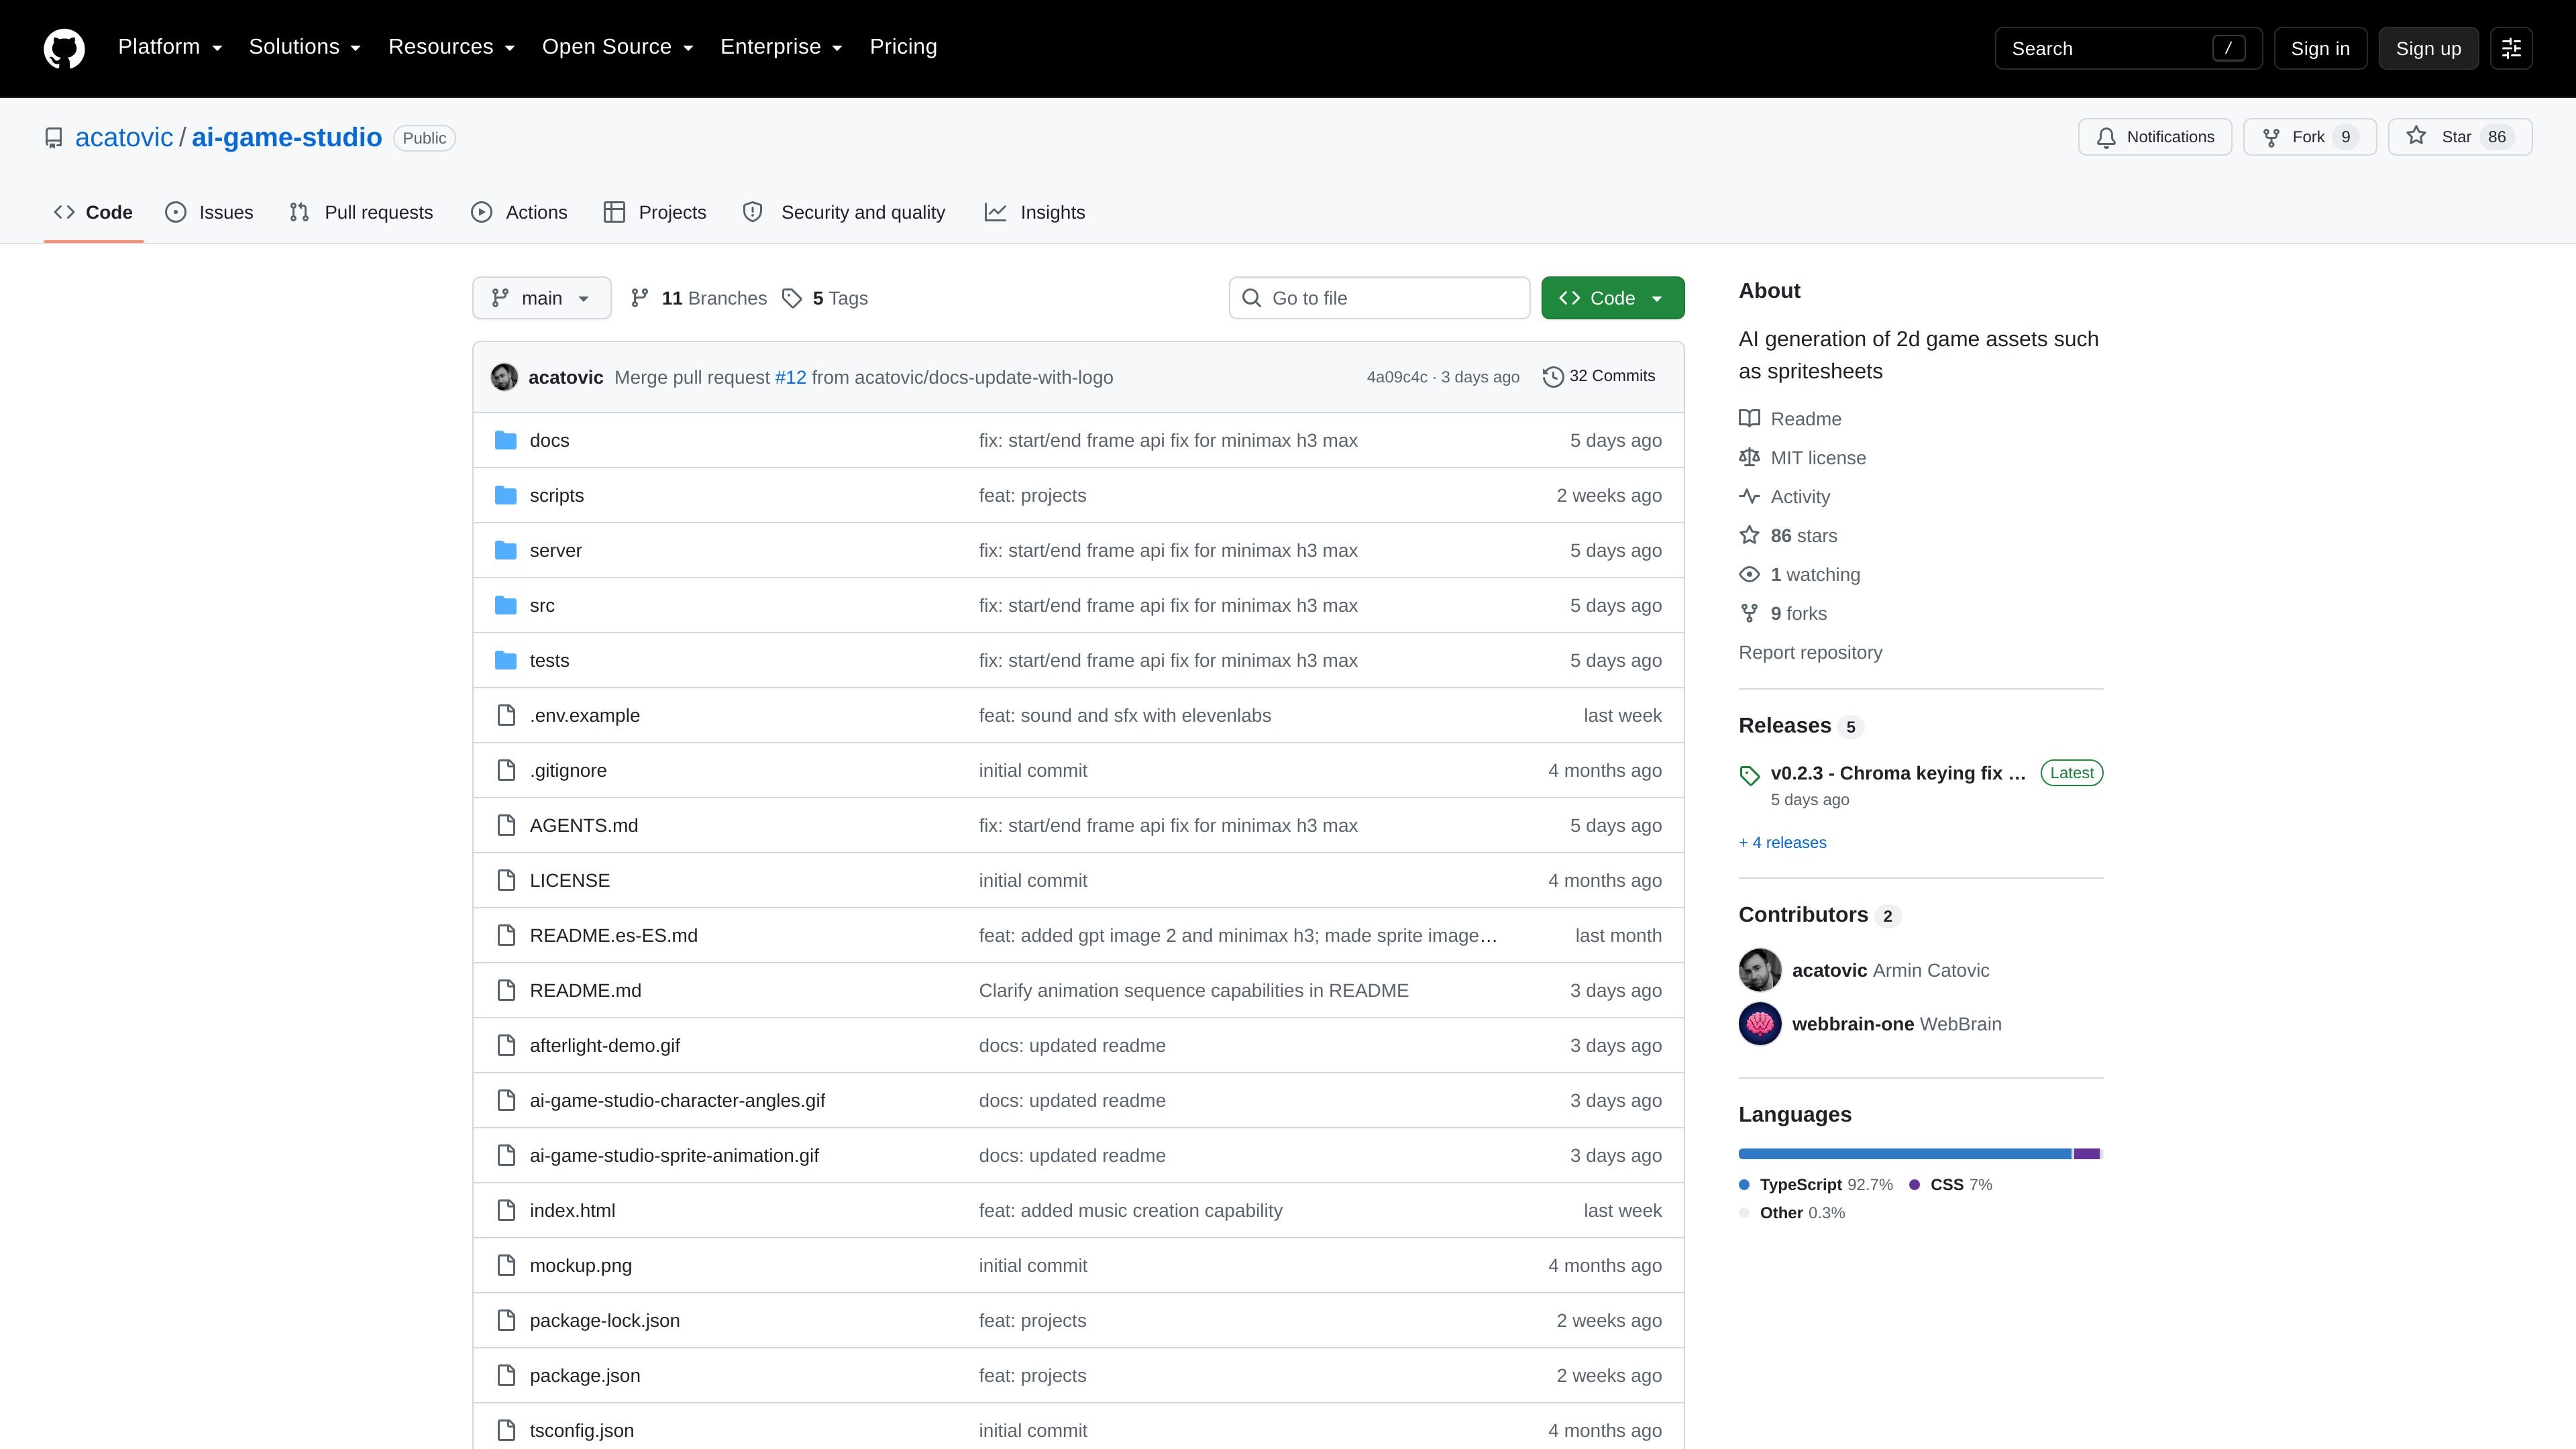The height and width of the screenshot is (1449, 2576).
Task: Click the Search field in header
Action: pyautogui.click(x=2128, y=48)
